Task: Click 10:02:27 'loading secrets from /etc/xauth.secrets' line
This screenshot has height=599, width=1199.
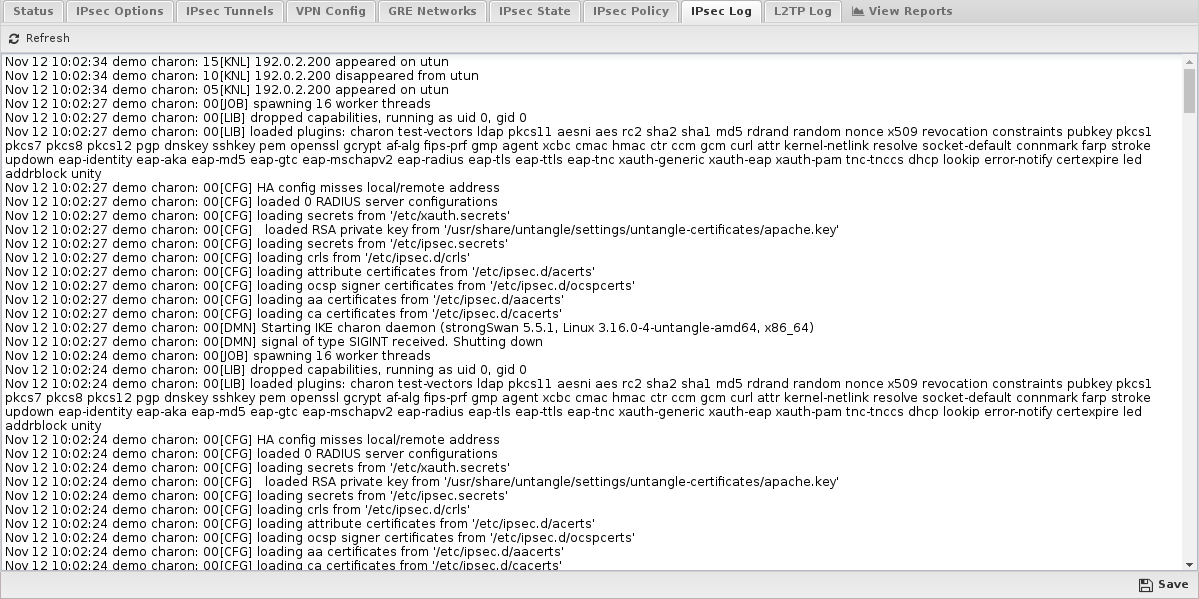Action: (x=258, y=216)
